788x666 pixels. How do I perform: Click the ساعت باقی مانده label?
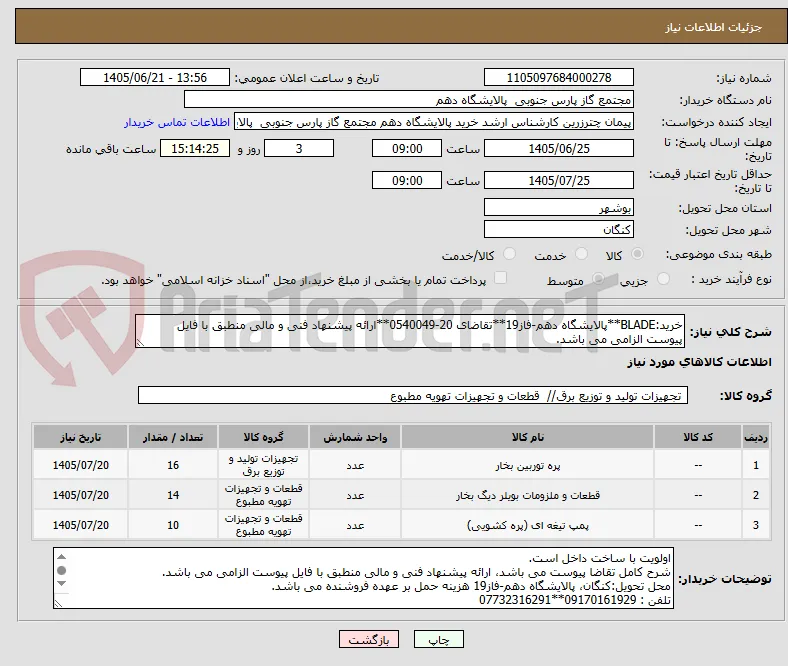pos(111,149)
